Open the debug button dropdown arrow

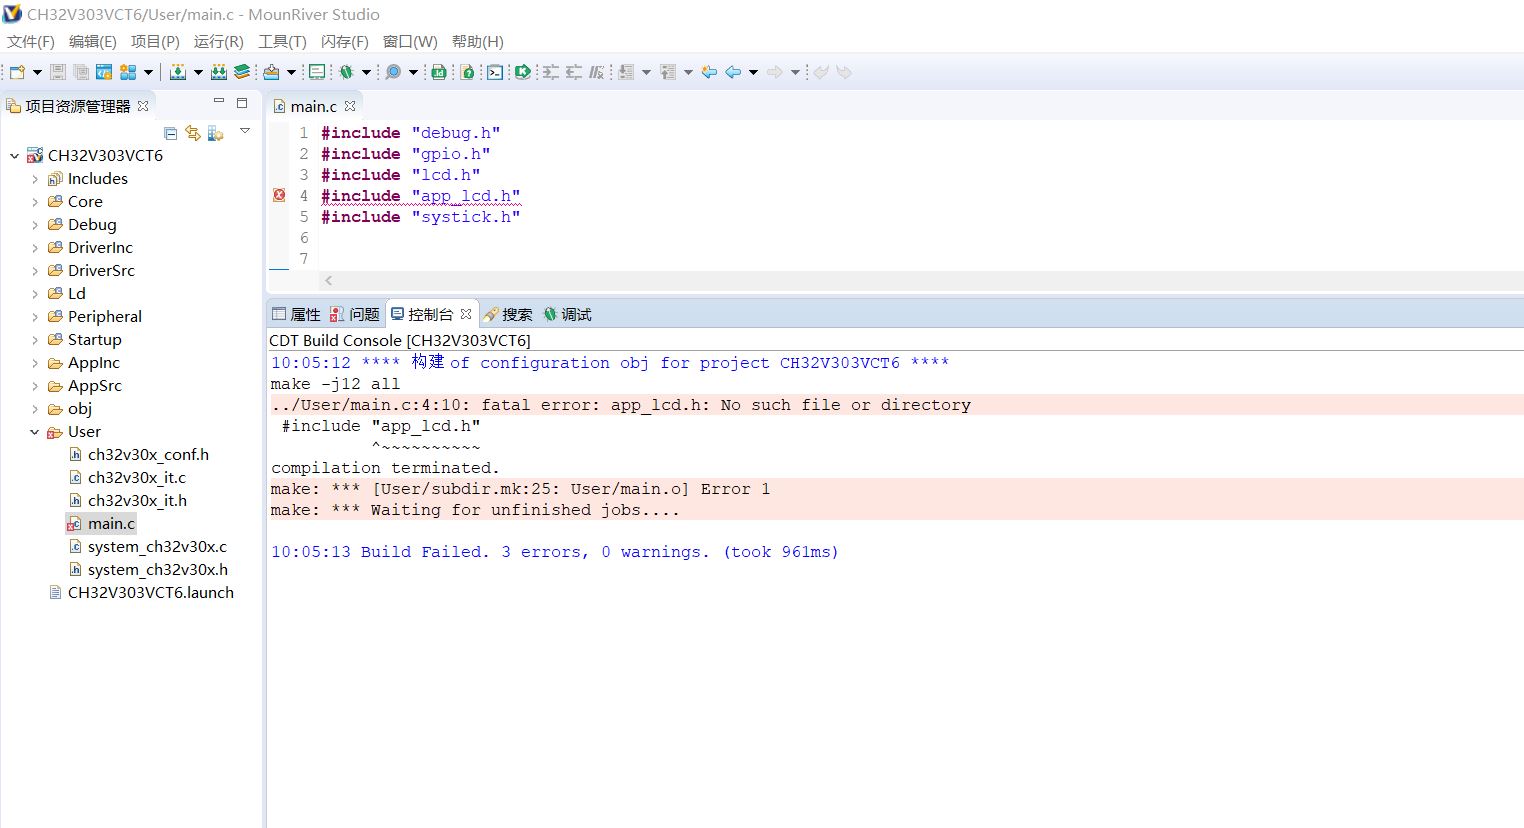[366, 72]
